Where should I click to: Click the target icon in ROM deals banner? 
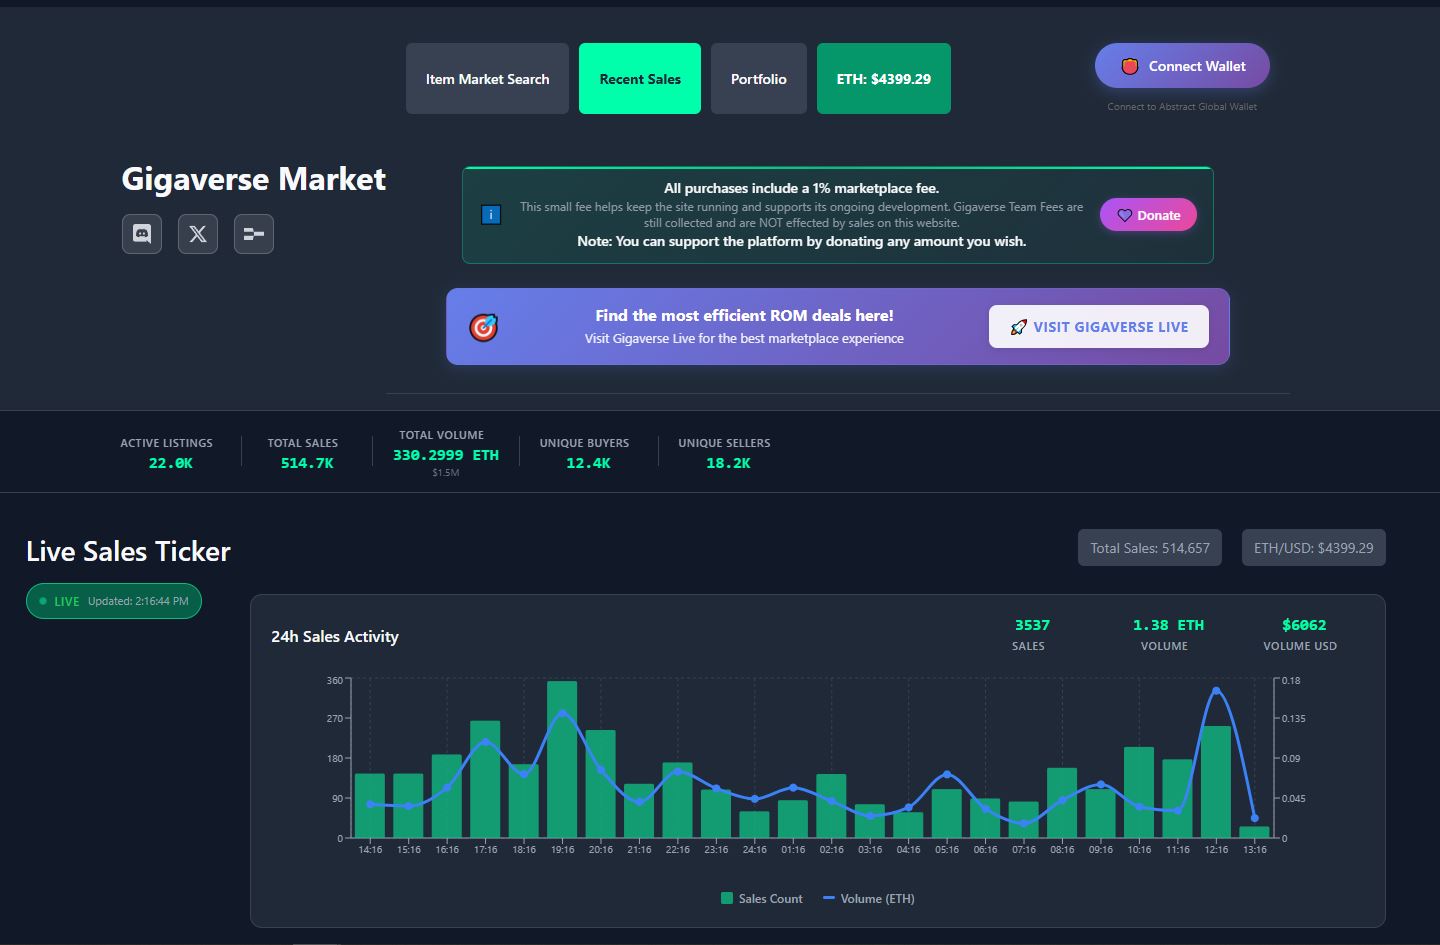(x=484, y=327)
